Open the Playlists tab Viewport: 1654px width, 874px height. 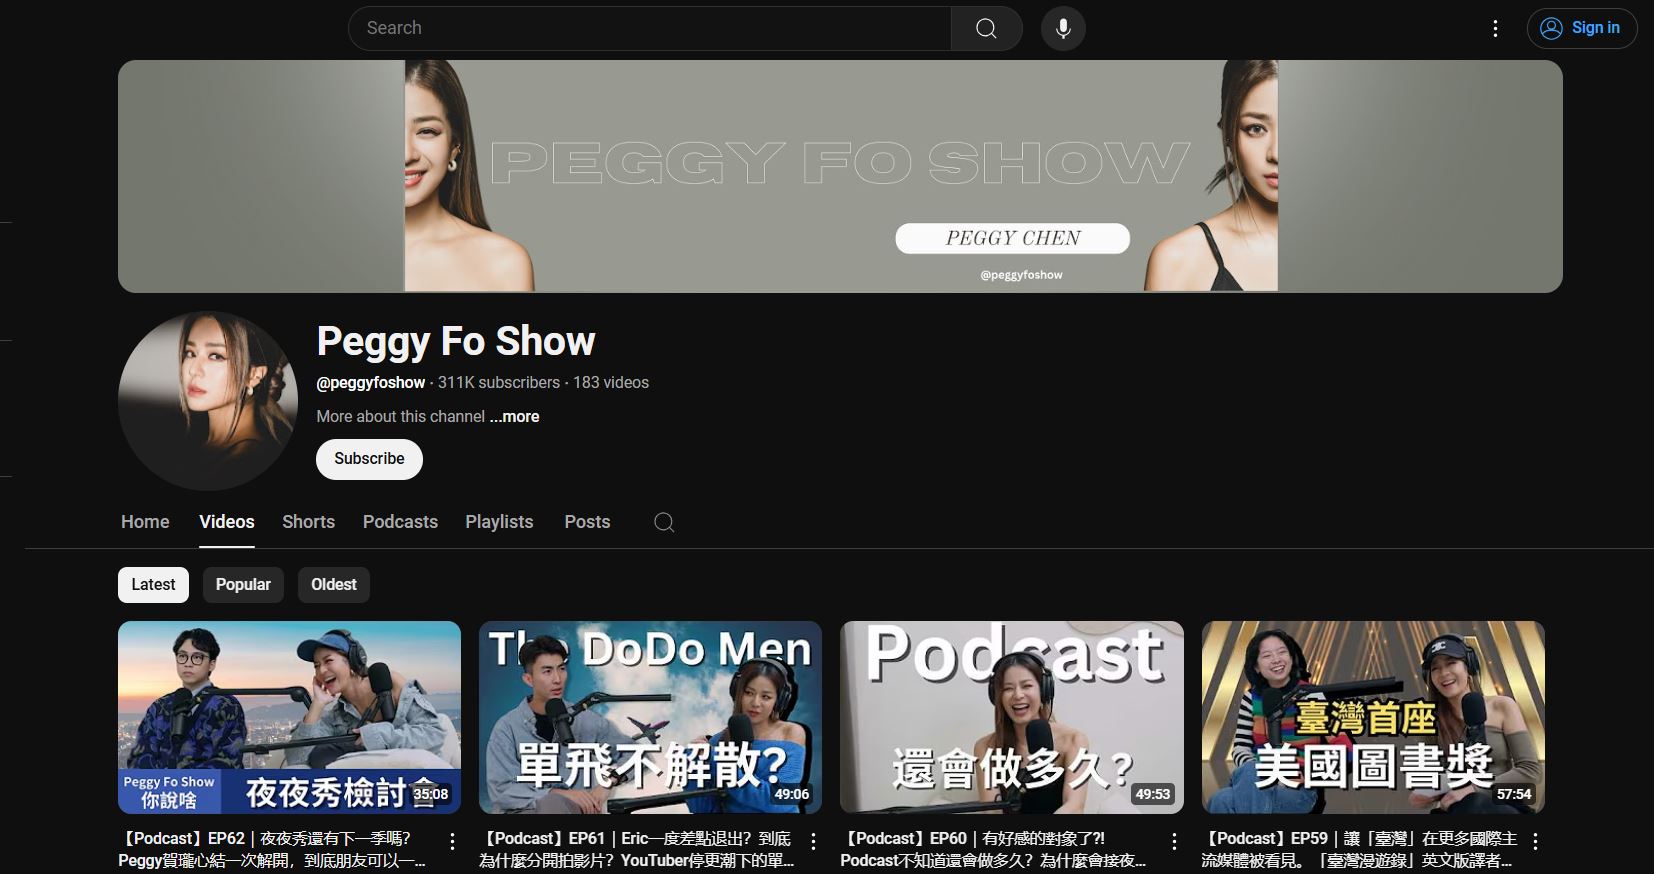pos(499,522)
